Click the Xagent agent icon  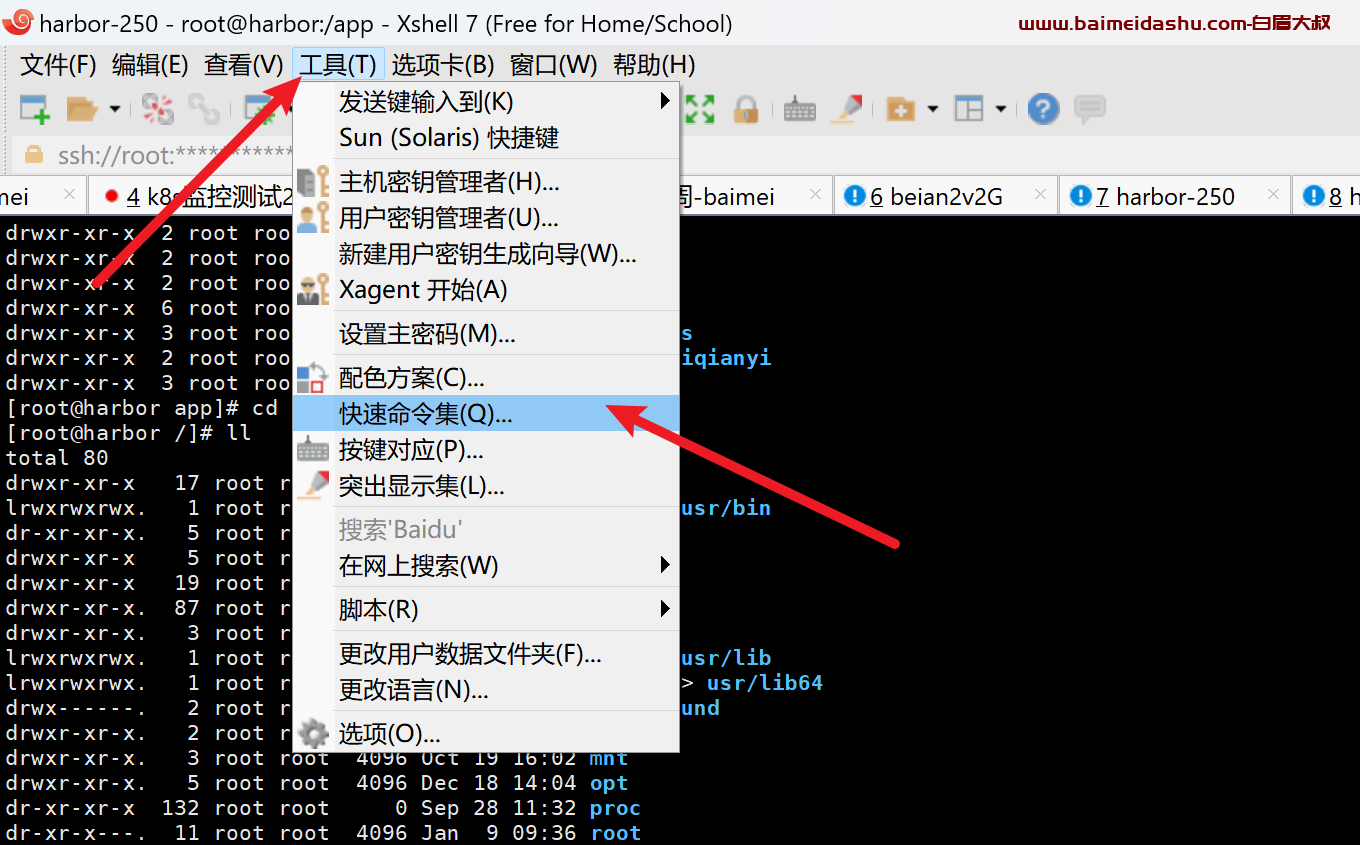pos(313,290)
